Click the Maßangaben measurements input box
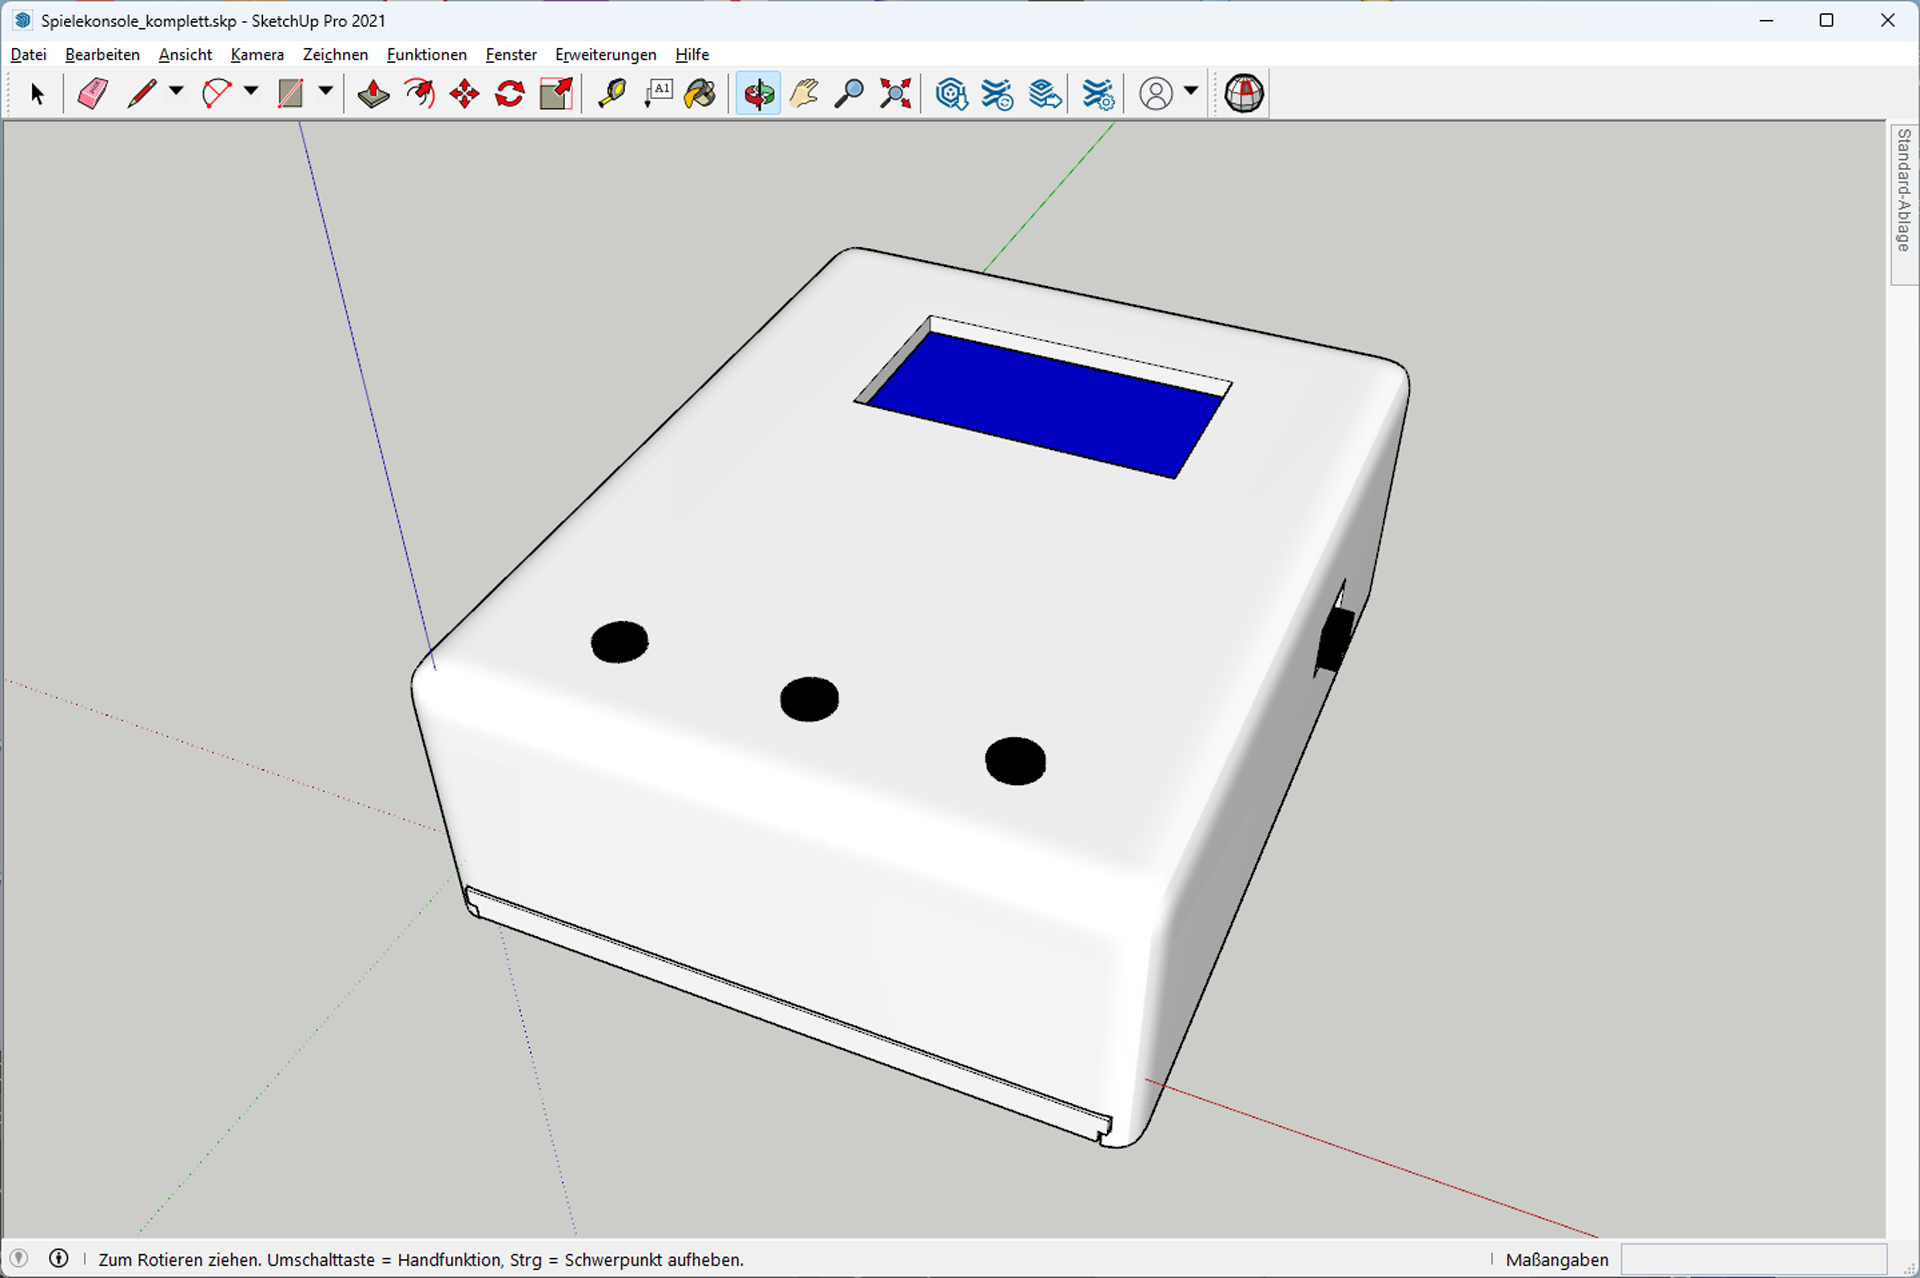This screenshot has height=1278, width=1920. click(x=1753, y=1259)
